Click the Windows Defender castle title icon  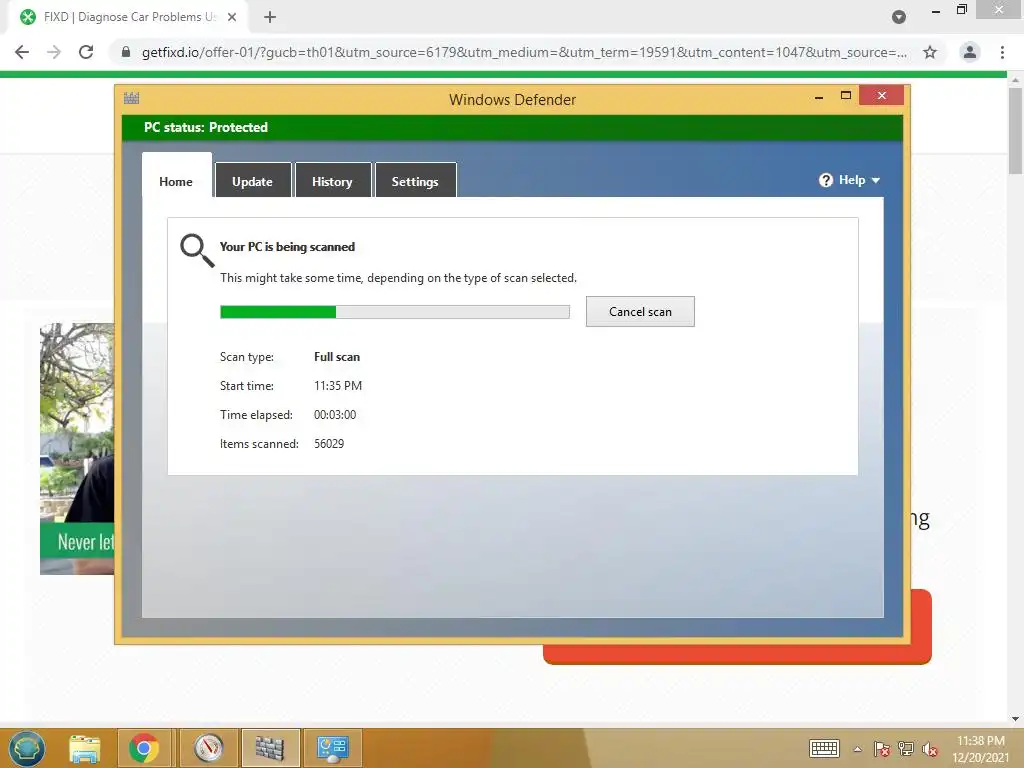(131, 99)
